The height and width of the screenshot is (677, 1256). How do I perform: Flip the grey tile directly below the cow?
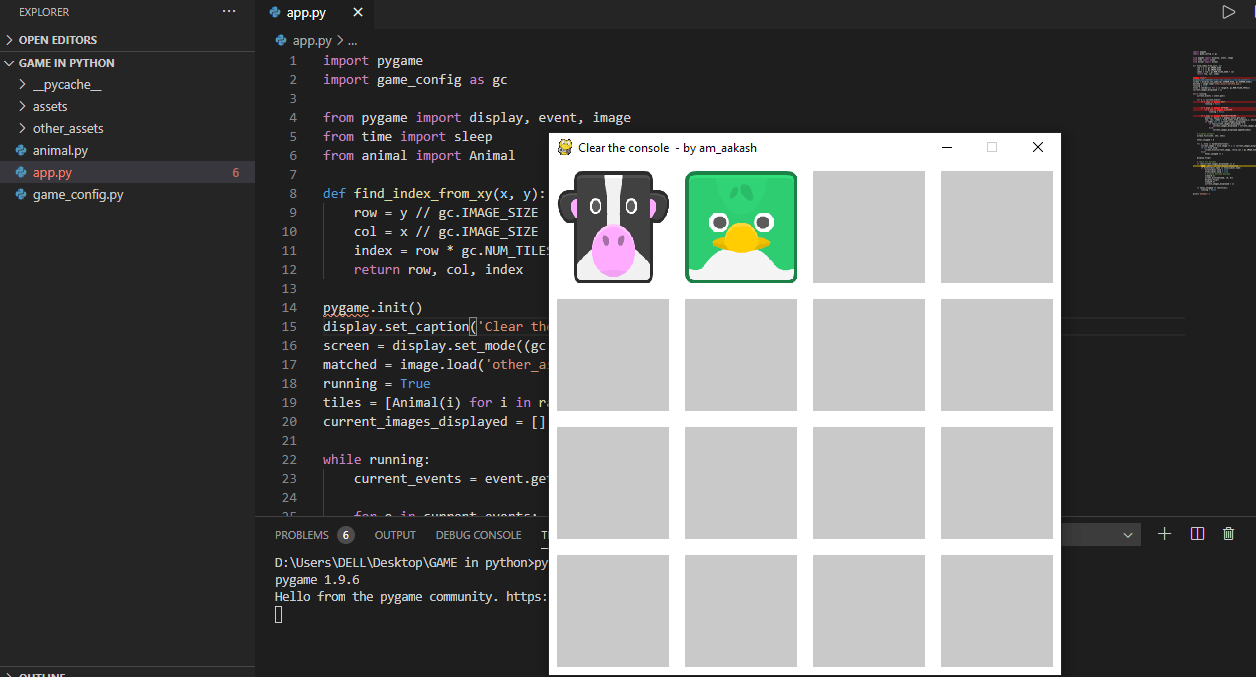point(613,355)
